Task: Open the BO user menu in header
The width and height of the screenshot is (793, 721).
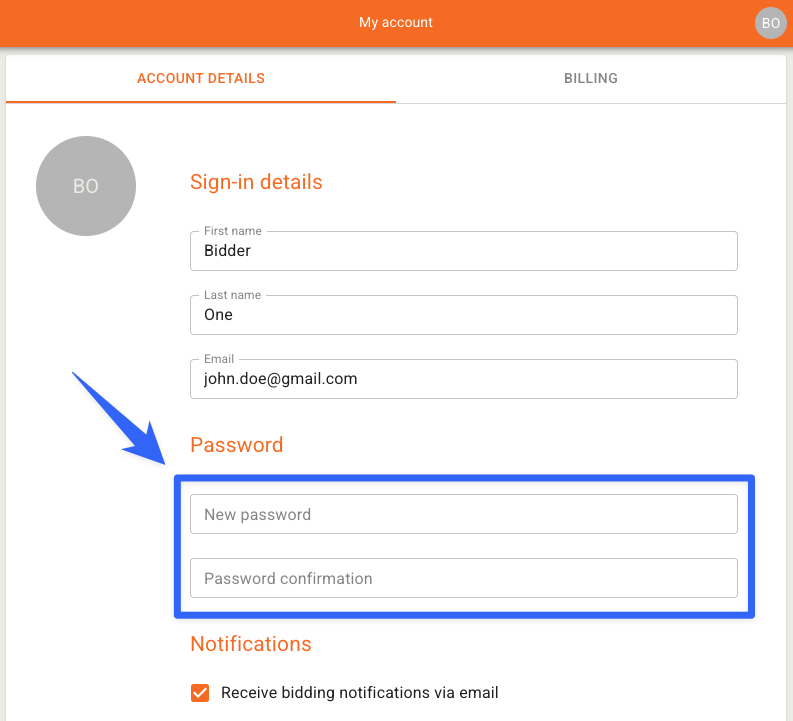Action: coord(770,23)
